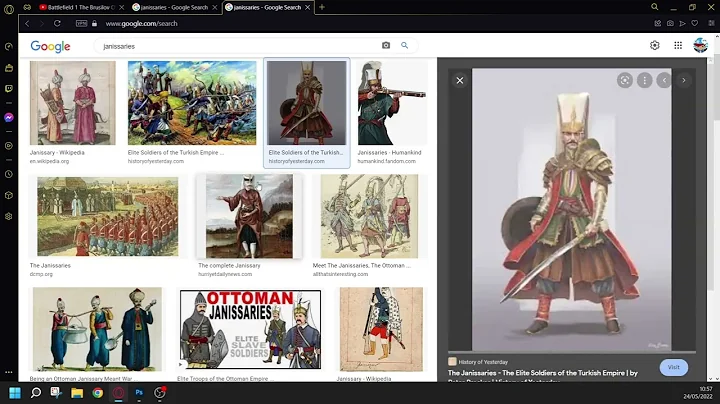
Task: Take snapshot with camera icon in toolbar
Action: pos(670,23)
